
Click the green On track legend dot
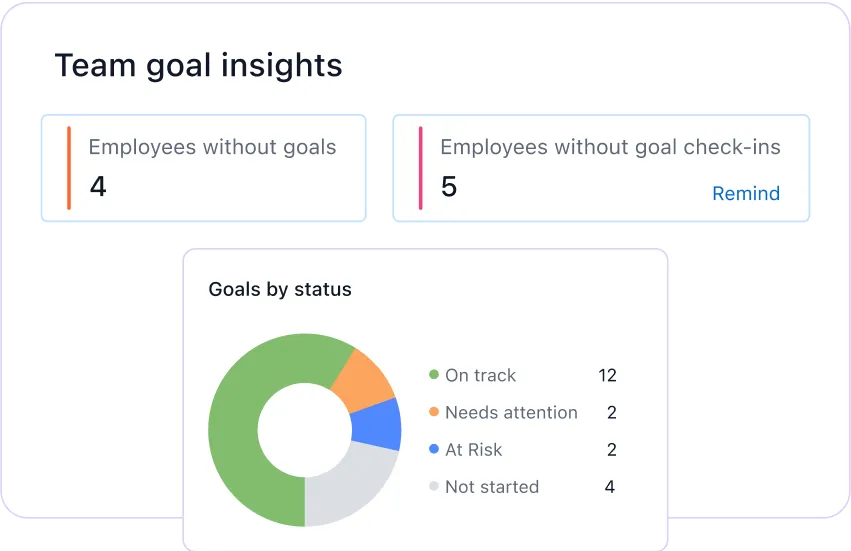pos(434,375)
